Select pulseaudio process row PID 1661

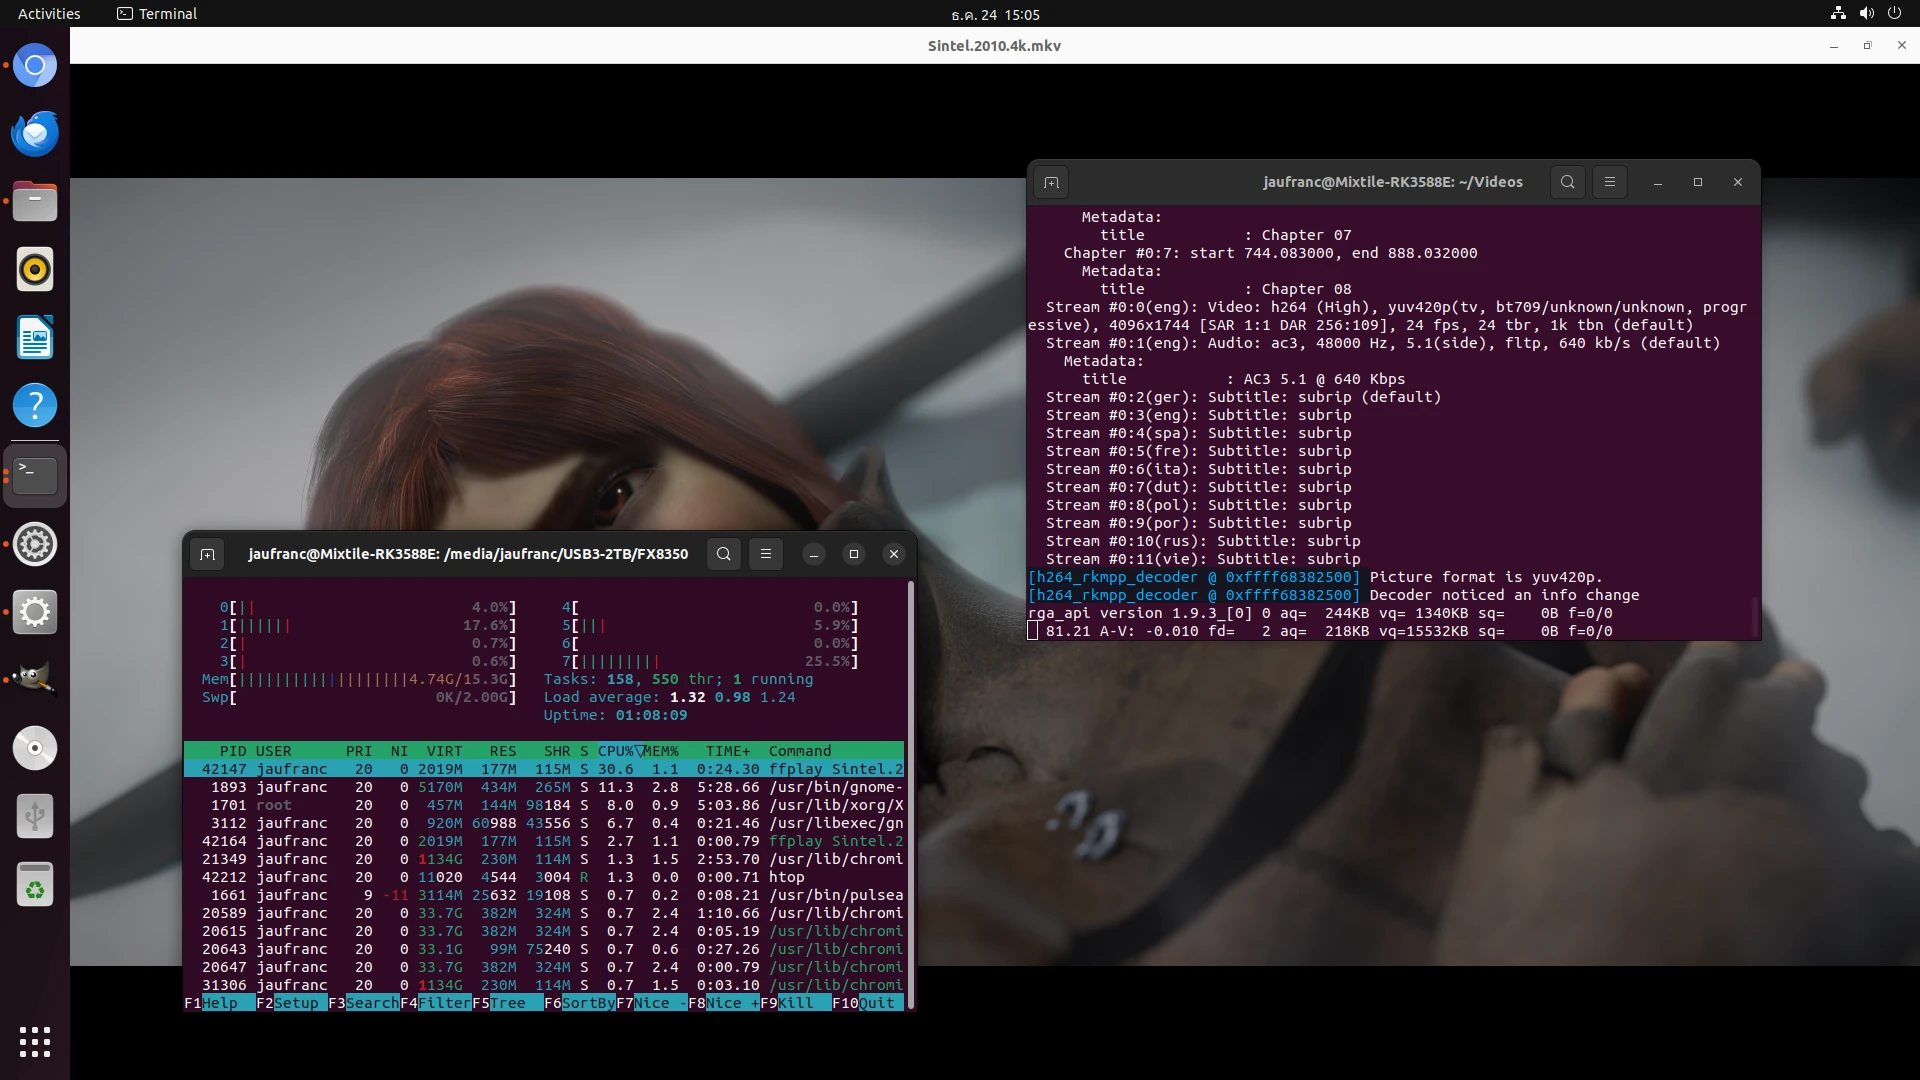point(544,895)
